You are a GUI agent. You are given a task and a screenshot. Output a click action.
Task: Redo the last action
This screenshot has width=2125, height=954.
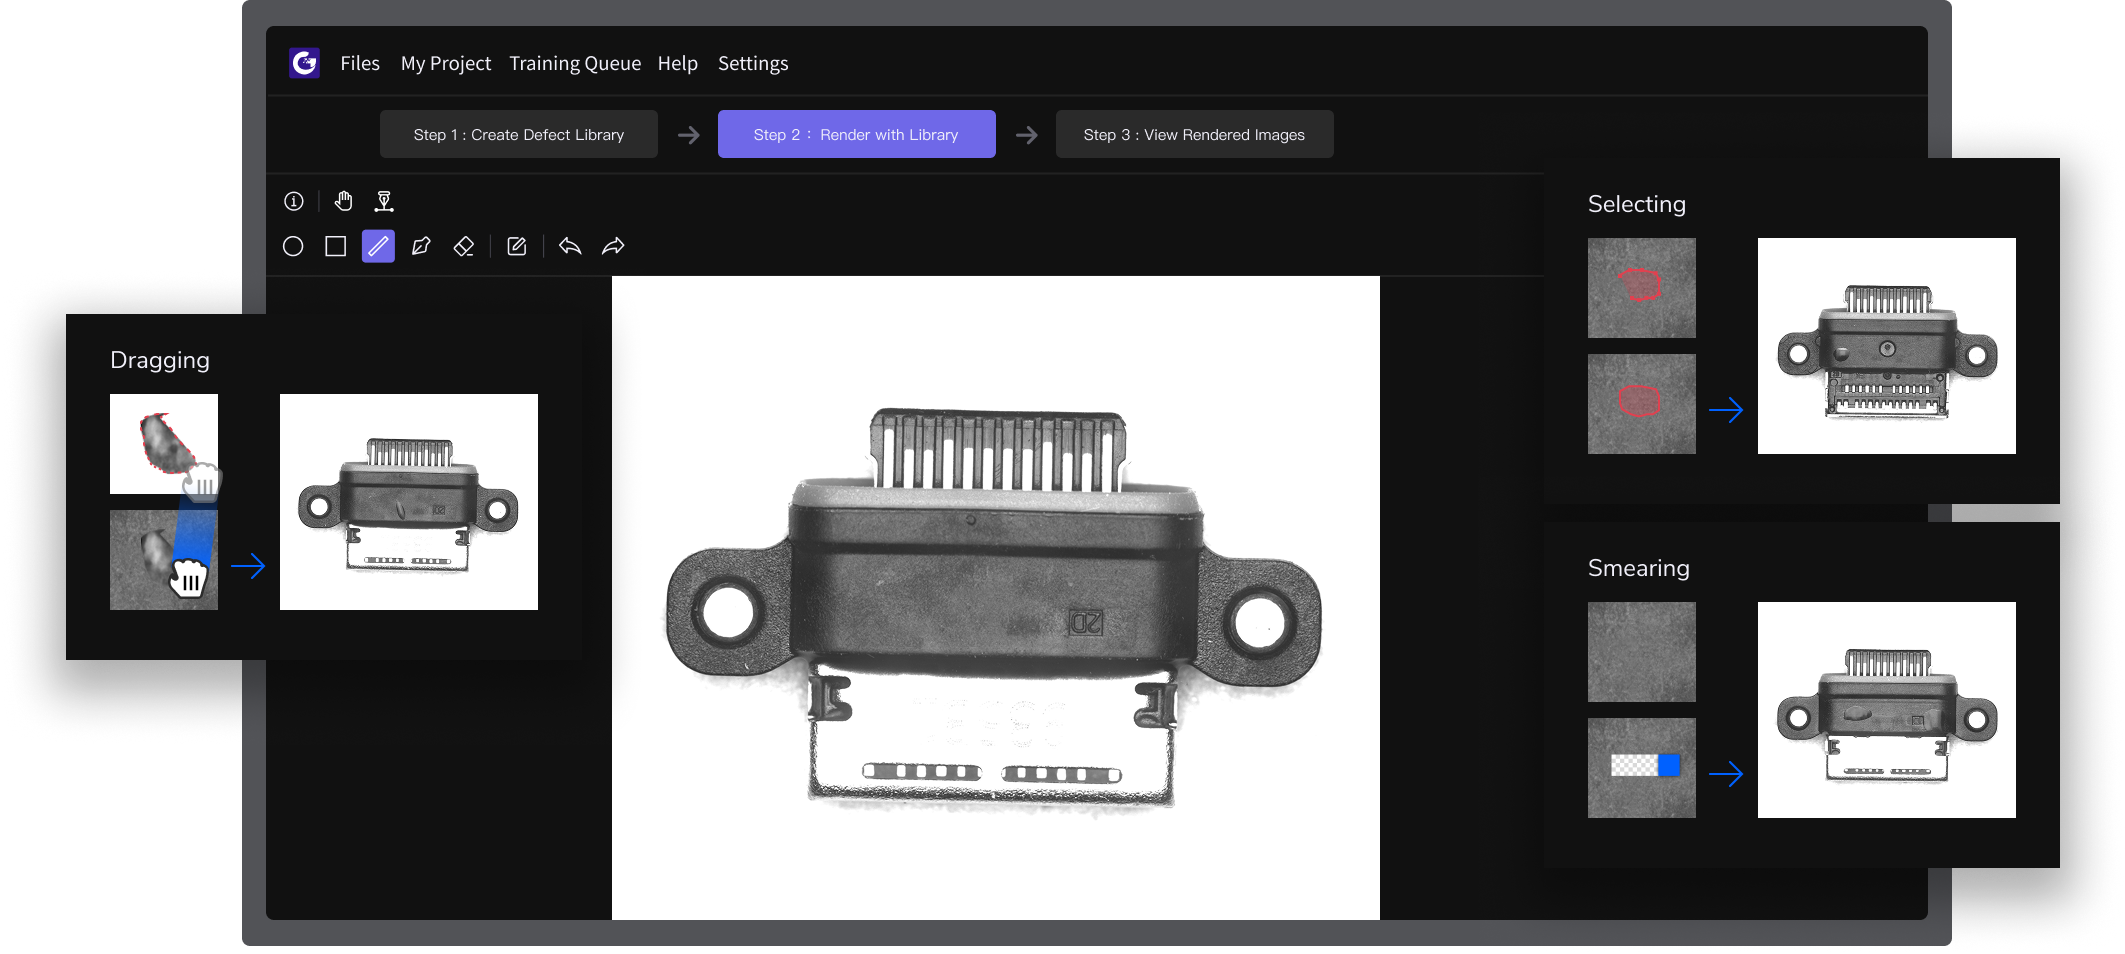click(613, 246)
